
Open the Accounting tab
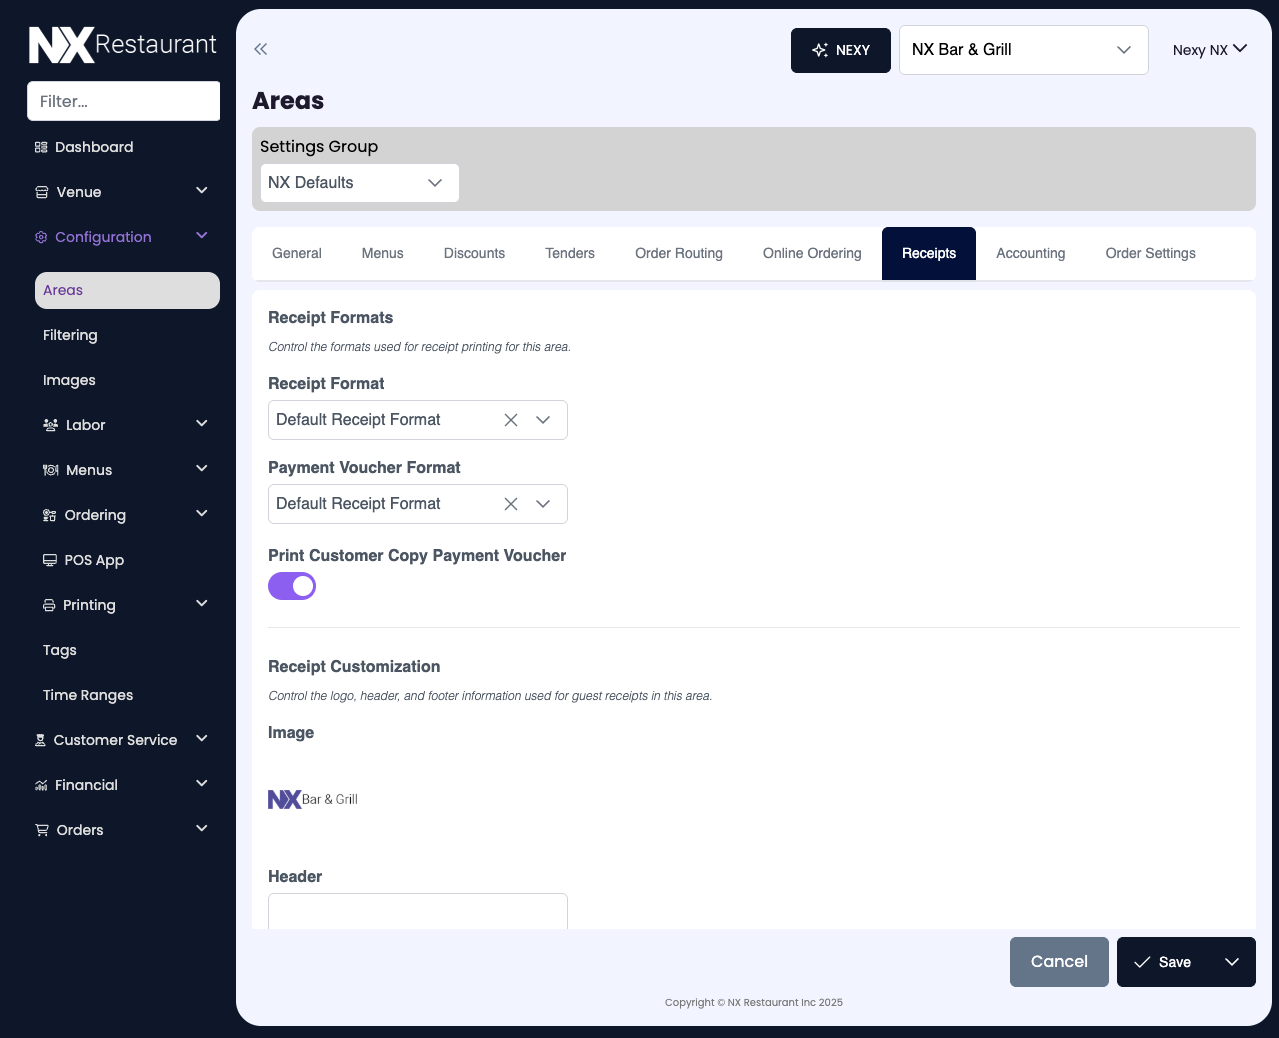coord(1030,254)
